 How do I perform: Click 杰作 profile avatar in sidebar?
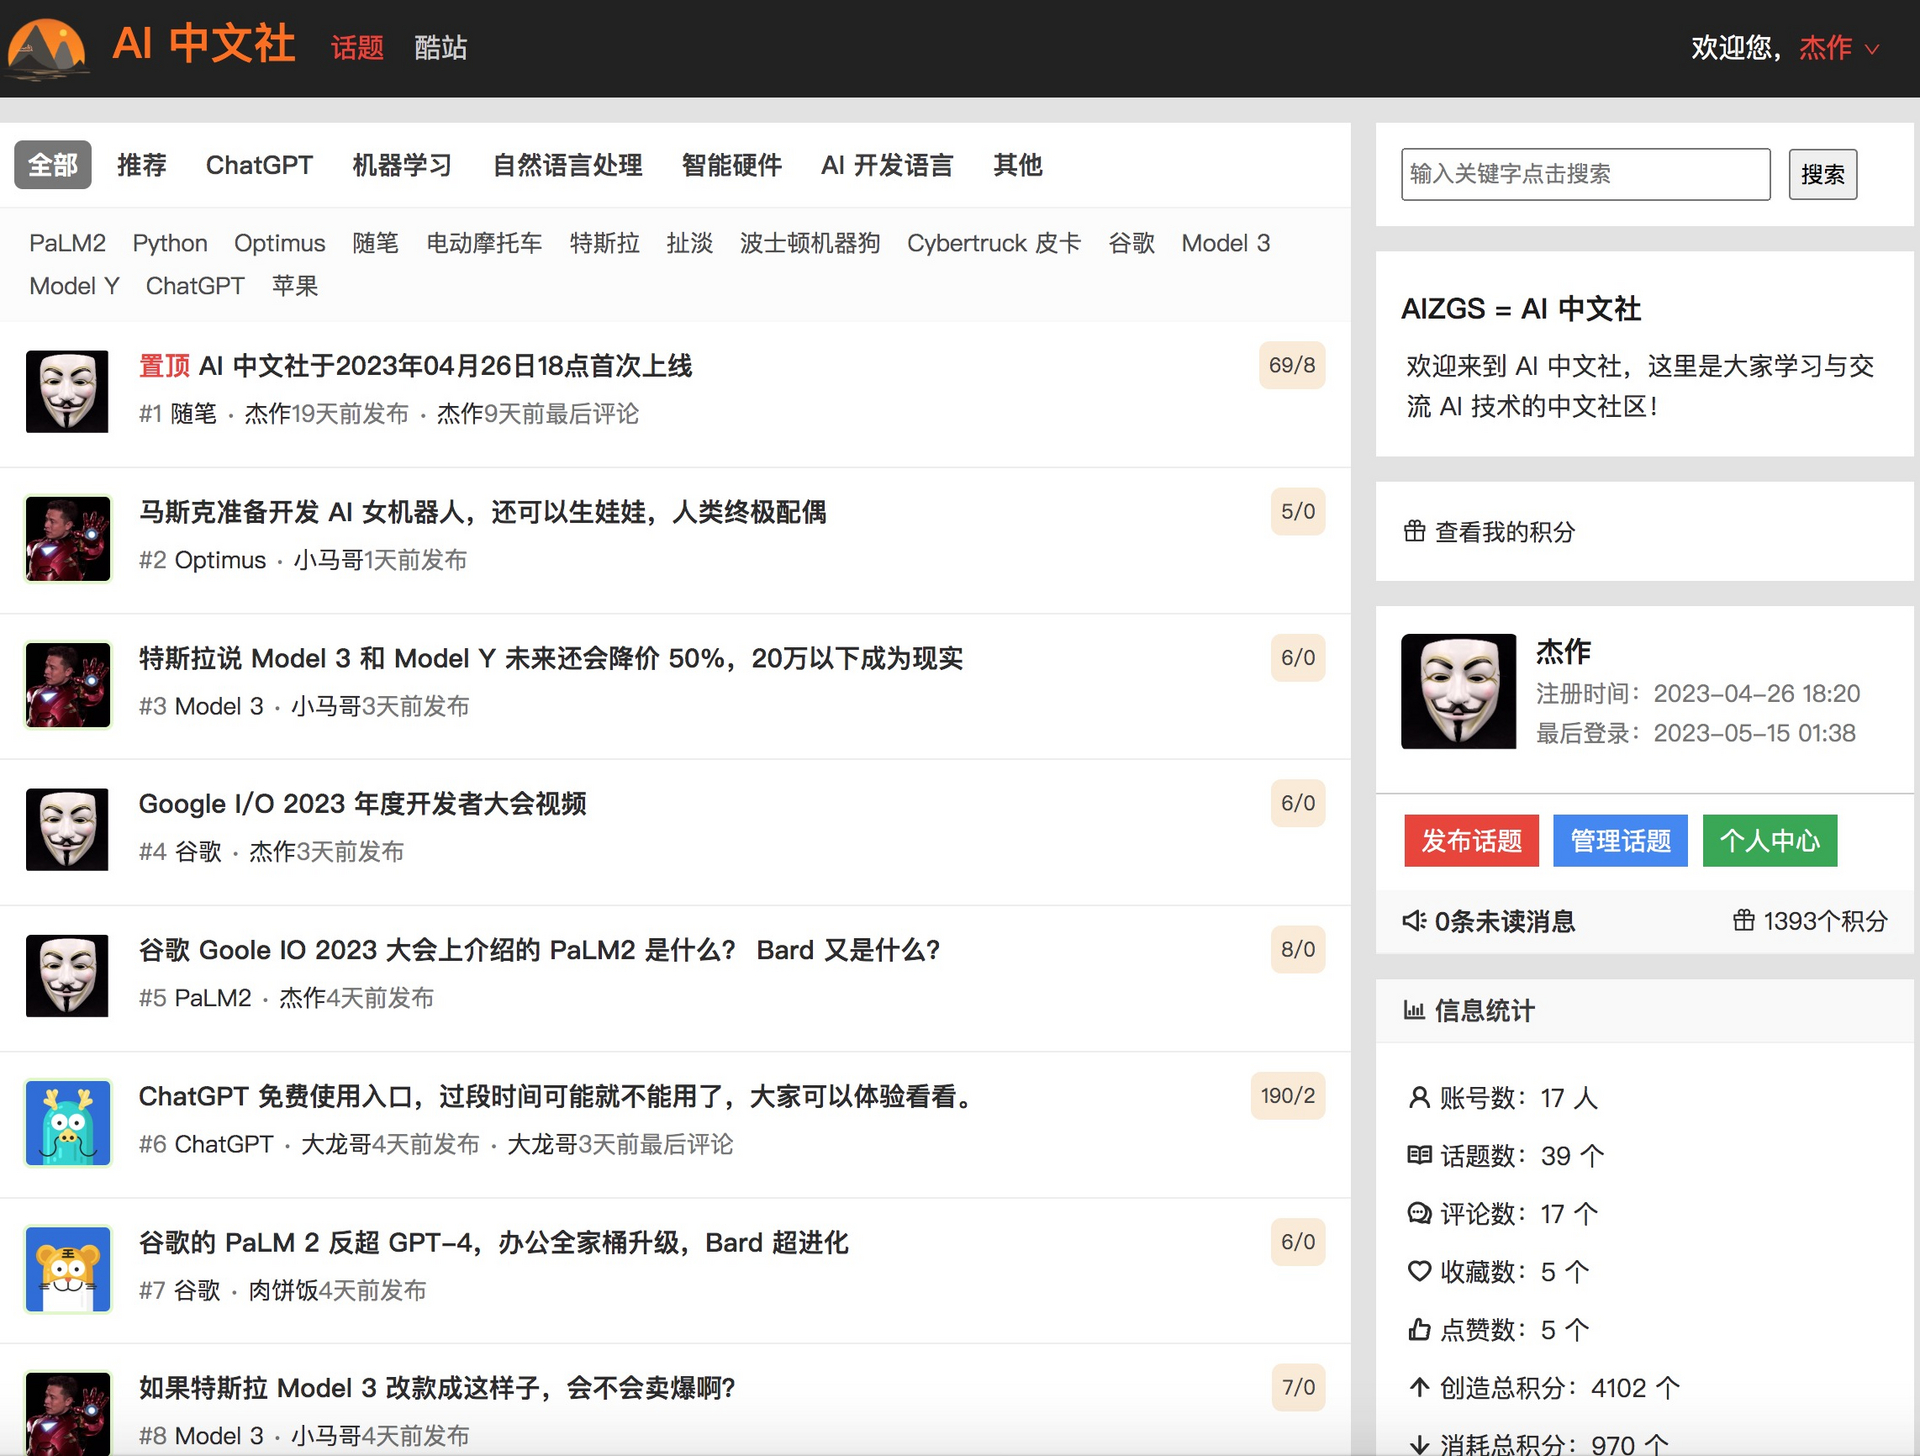(x=1458, y=691)
